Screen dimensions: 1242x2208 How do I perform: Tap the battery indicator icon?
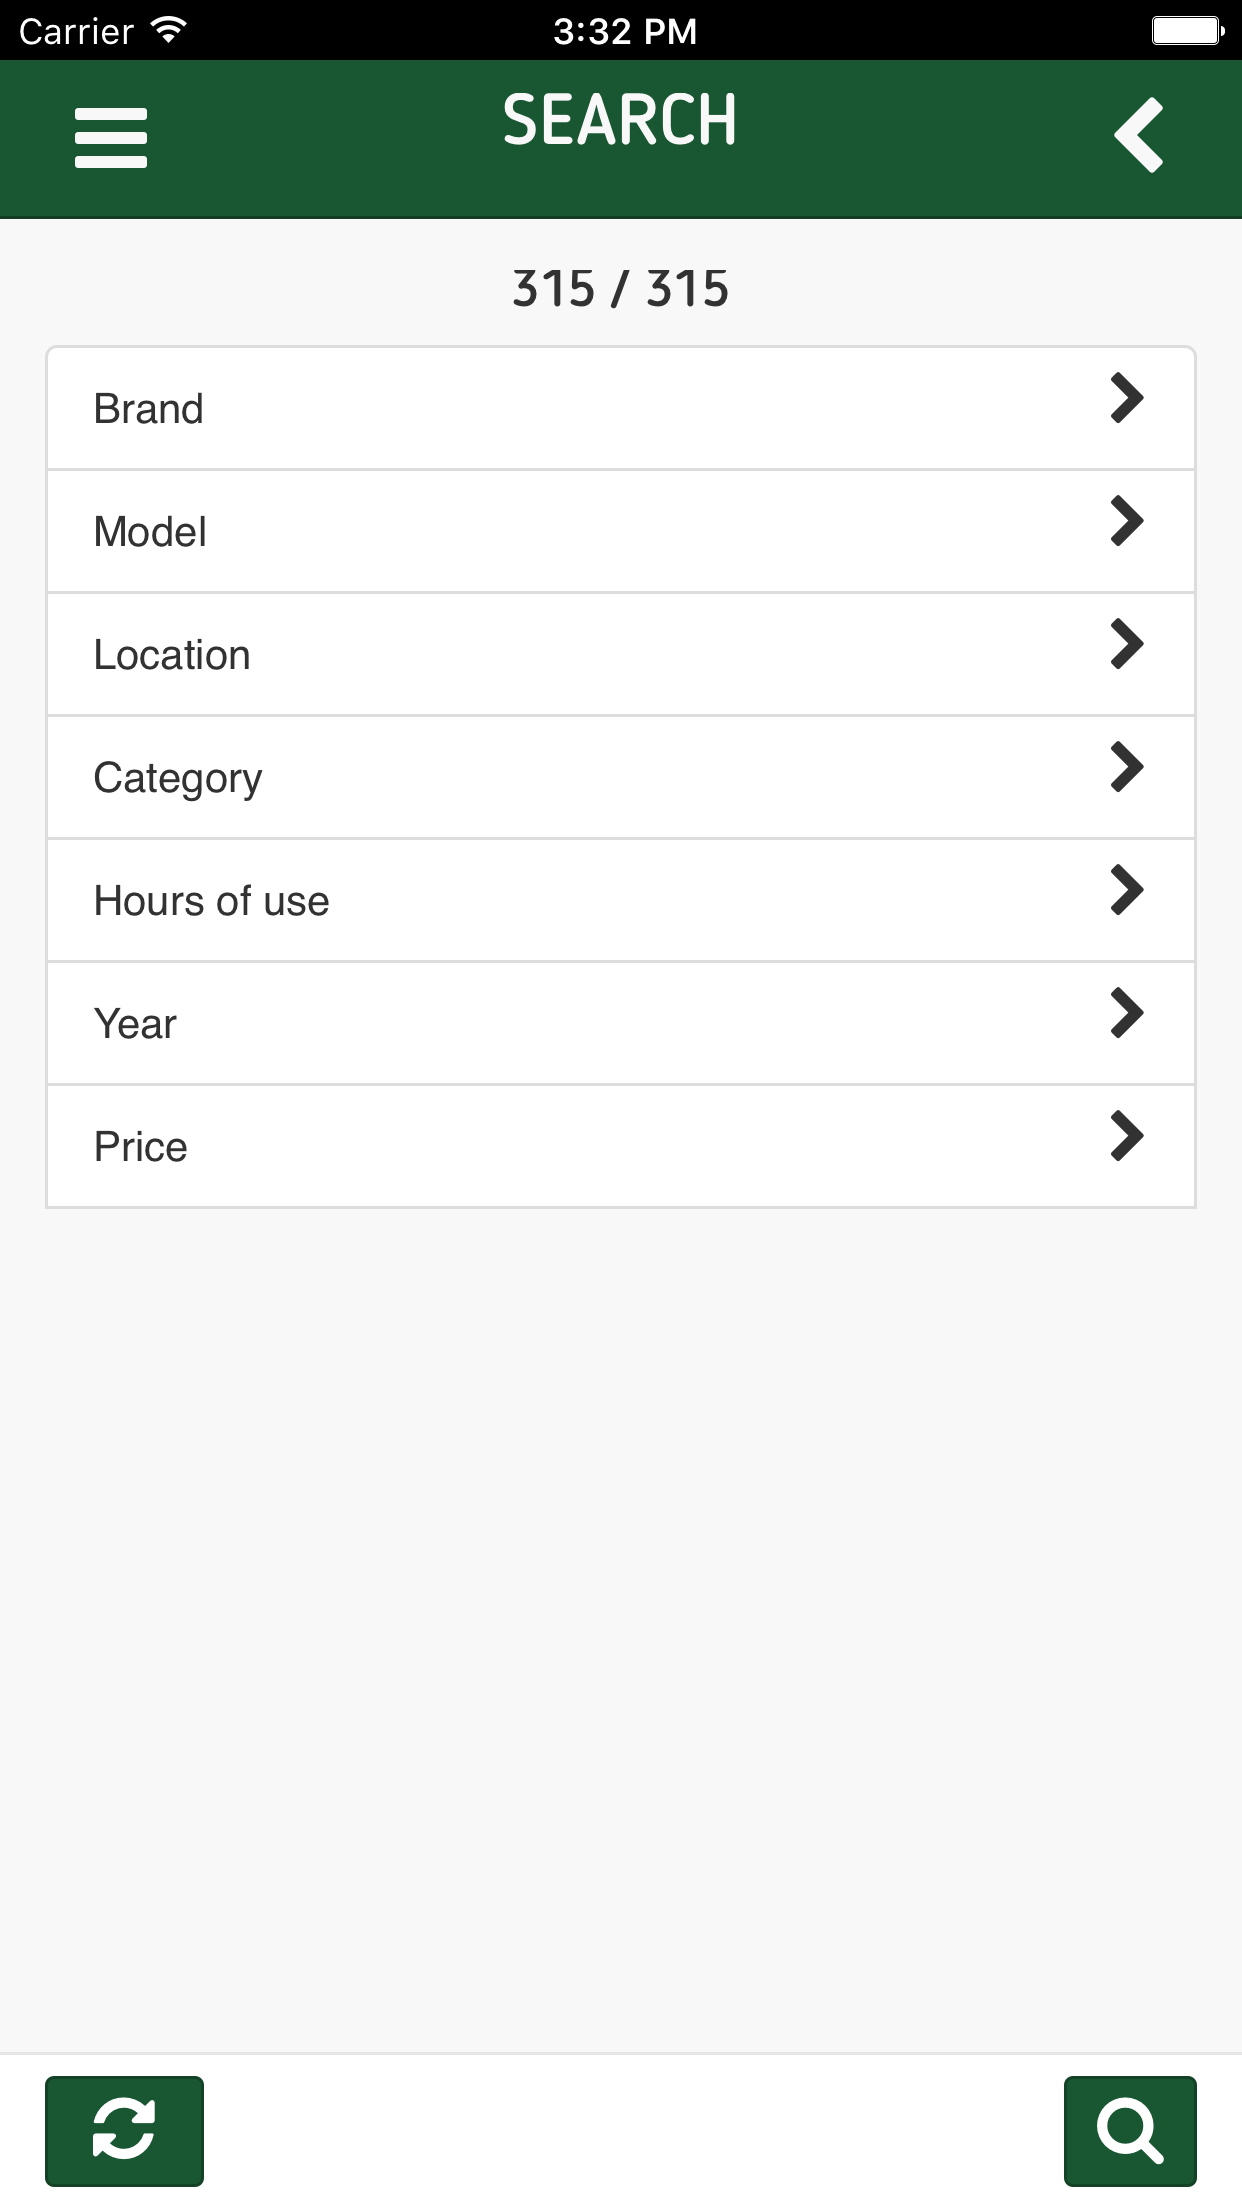point(1187,31)
